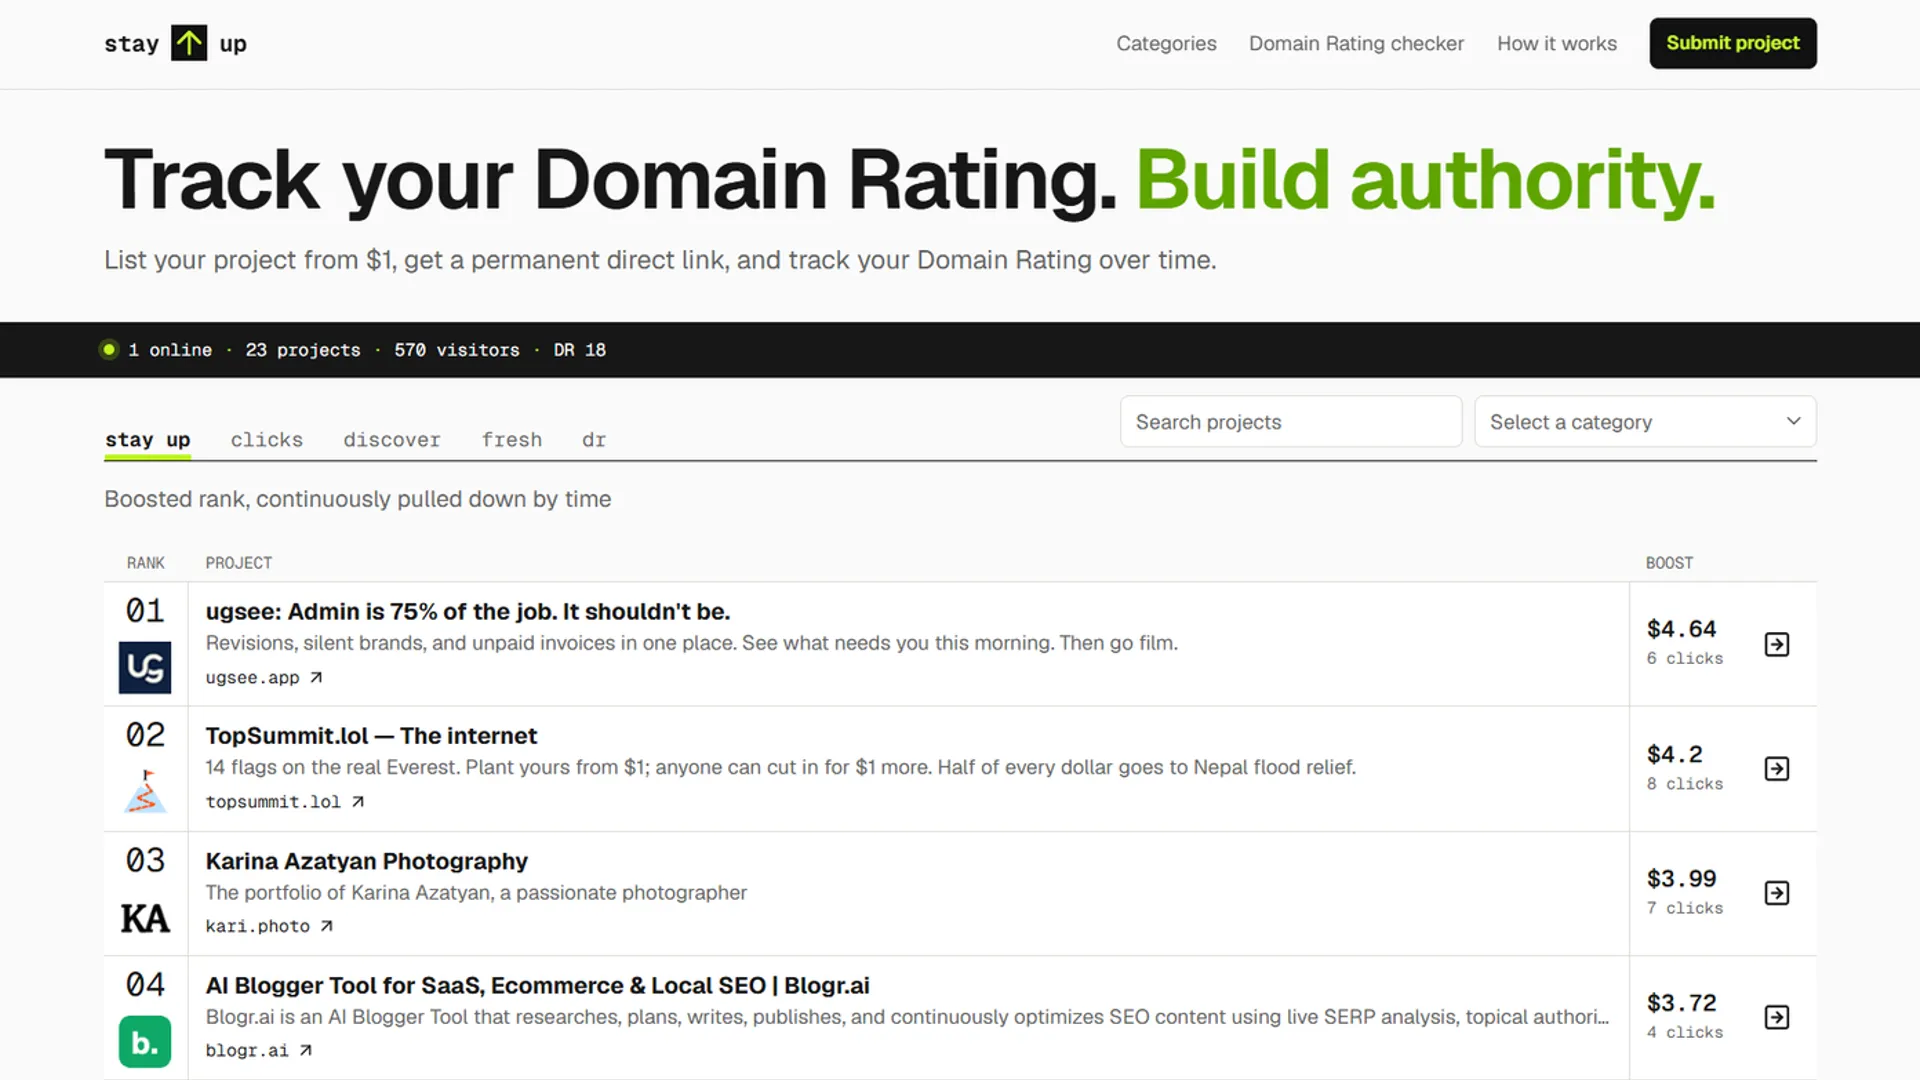Click the PROJECT column header
1920x1080 pixels.
point(238,563)
